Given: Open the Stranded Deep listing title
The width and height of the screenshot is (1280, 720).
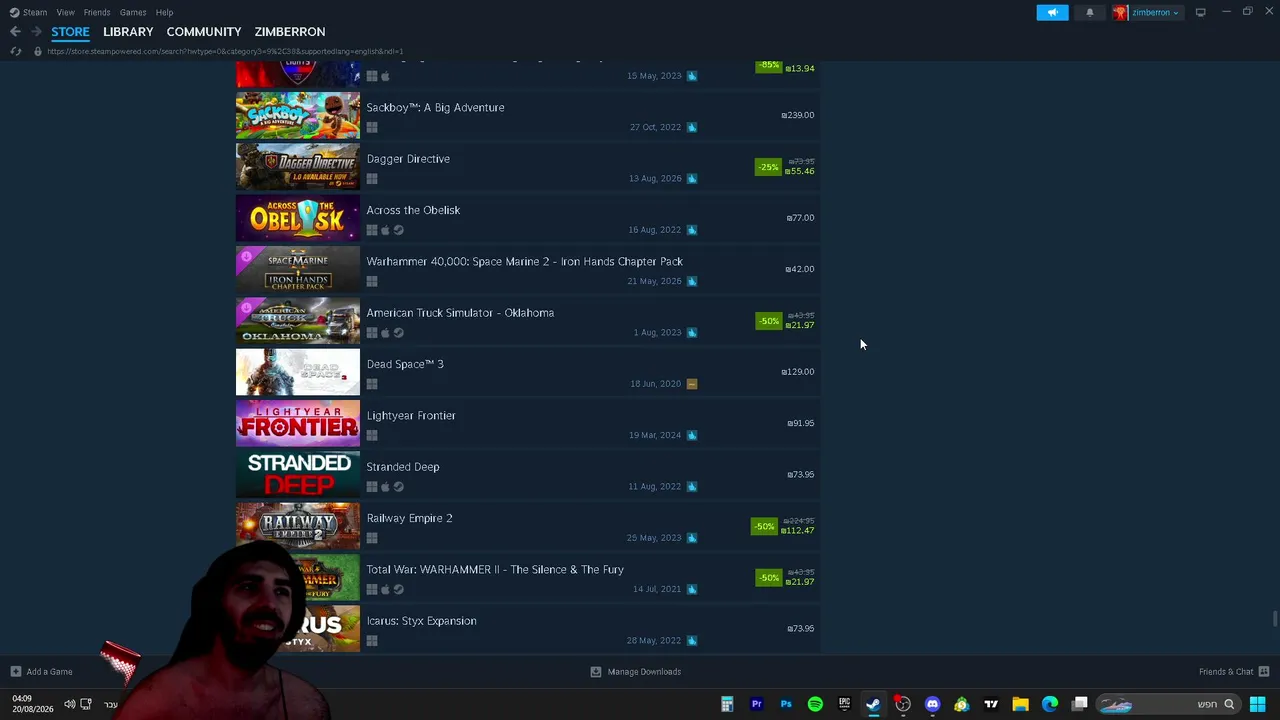Looking at the screenshot, I should (x=403, y=467).
